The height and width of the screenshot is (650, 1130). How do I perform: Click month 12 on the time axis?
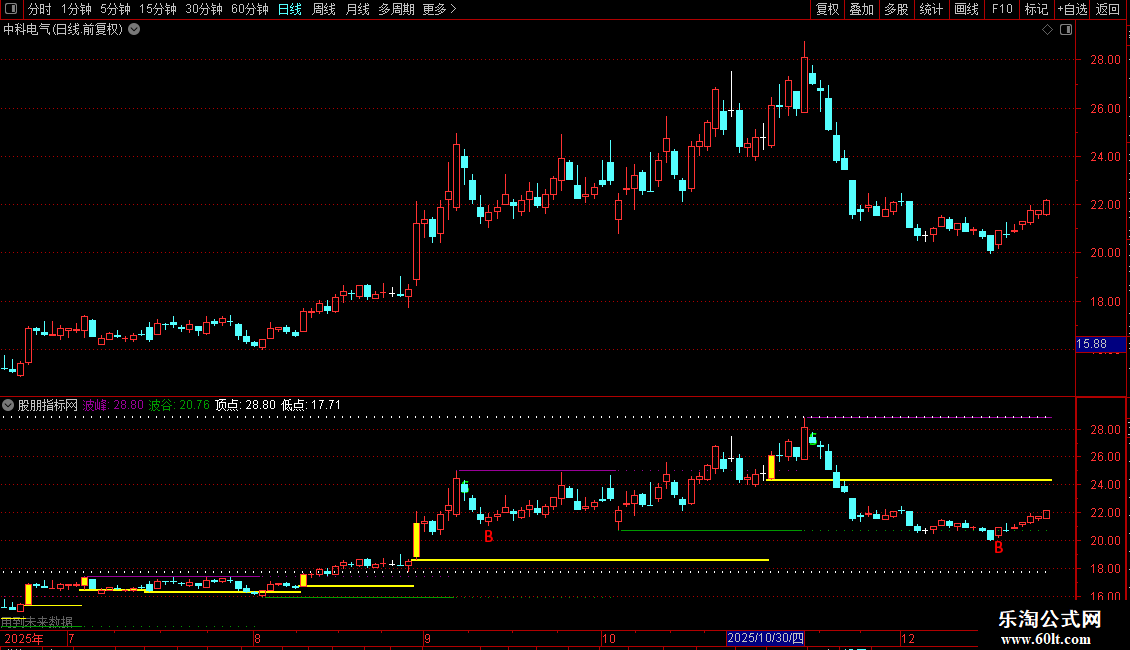tap(907, 638)
